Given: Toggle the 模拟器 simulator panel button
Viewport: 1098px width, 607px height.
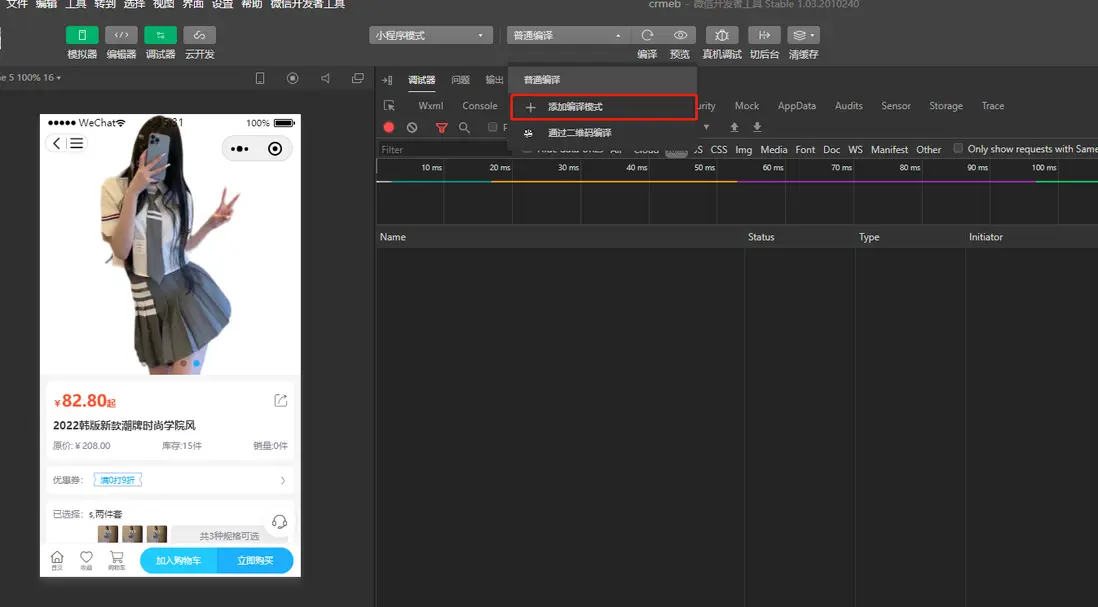Looking at the screenshot, I should coord(82,35).
